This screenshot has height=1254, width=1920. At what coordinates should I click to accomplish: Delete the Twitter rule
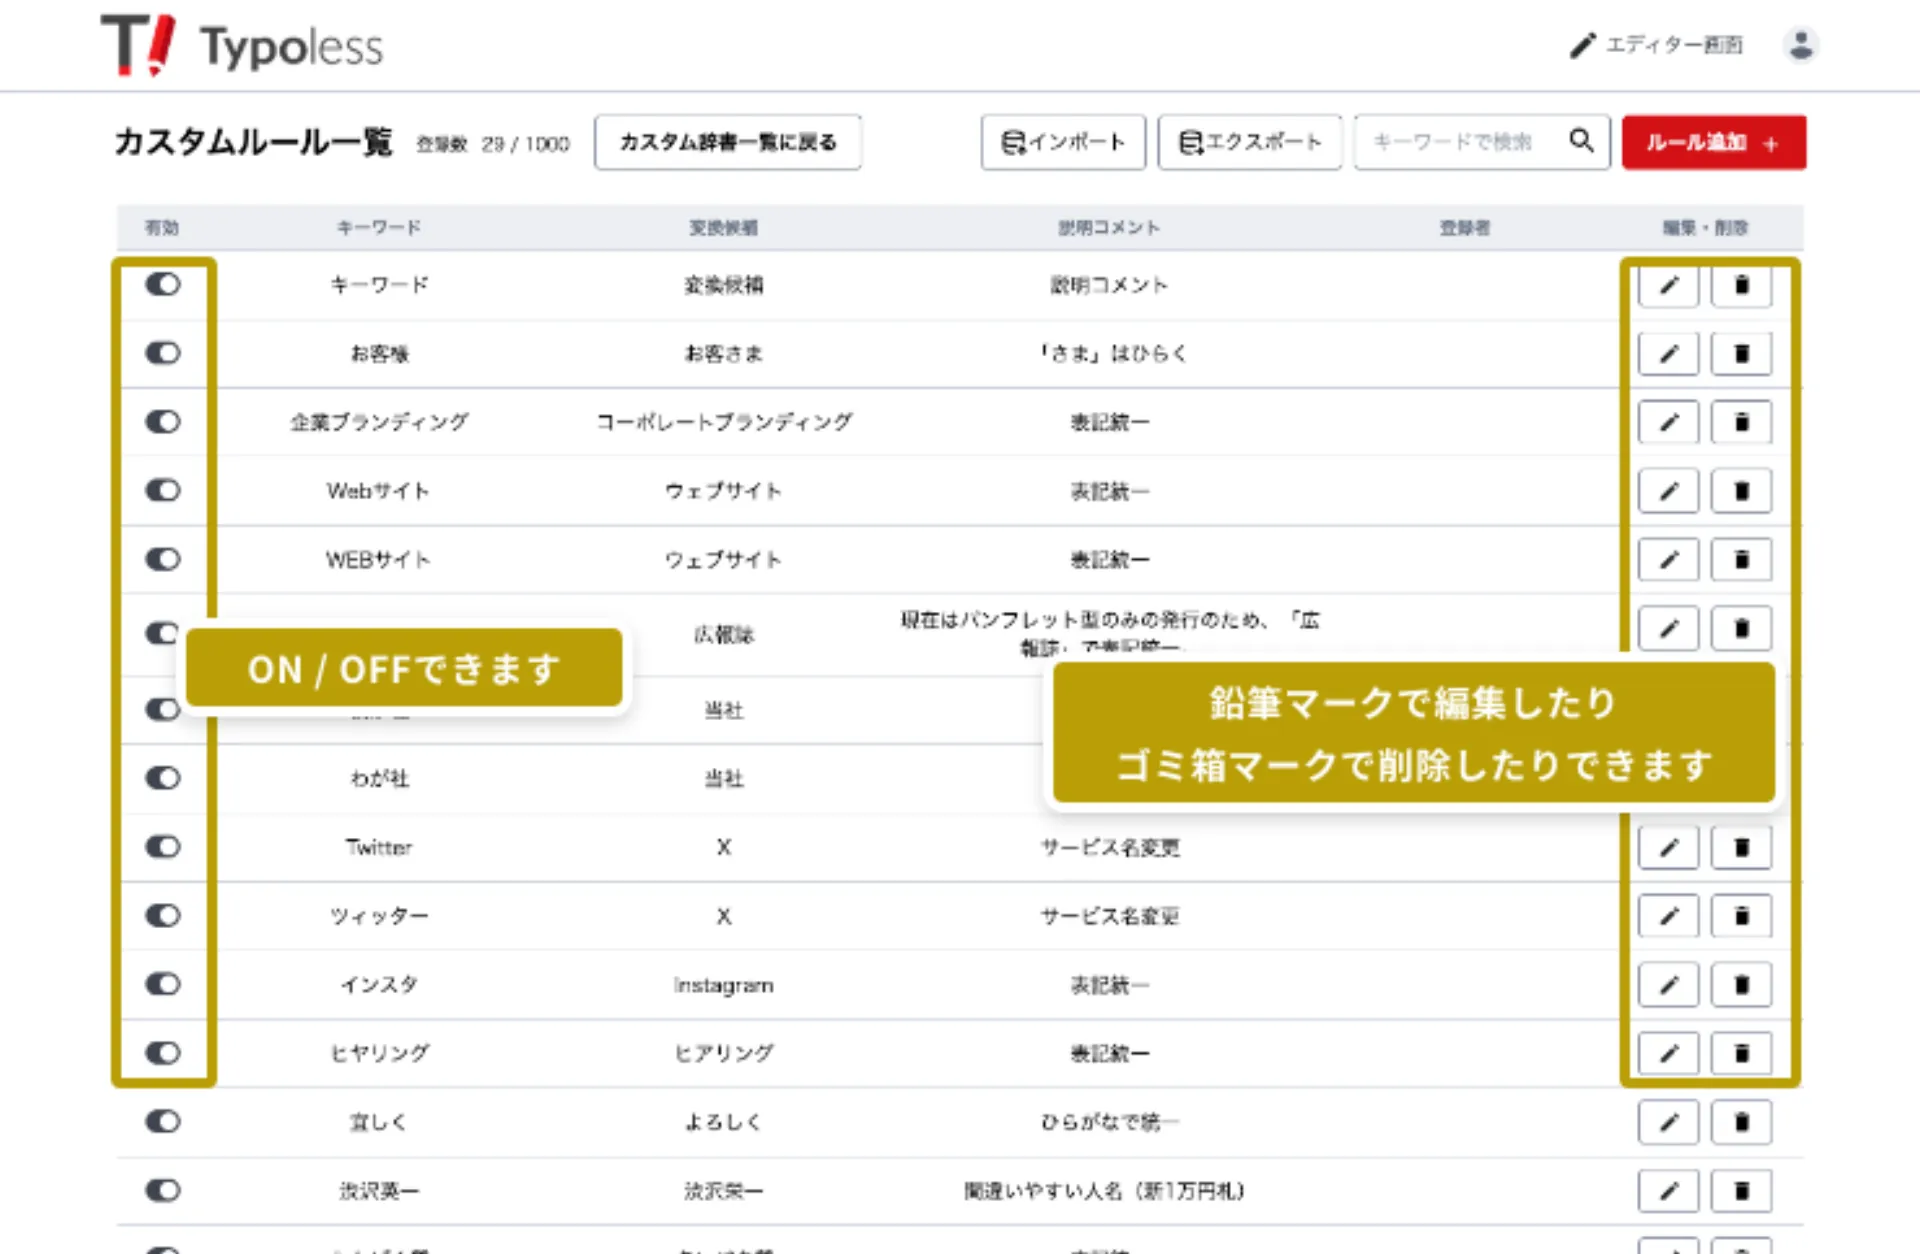tap(1741, 848)
